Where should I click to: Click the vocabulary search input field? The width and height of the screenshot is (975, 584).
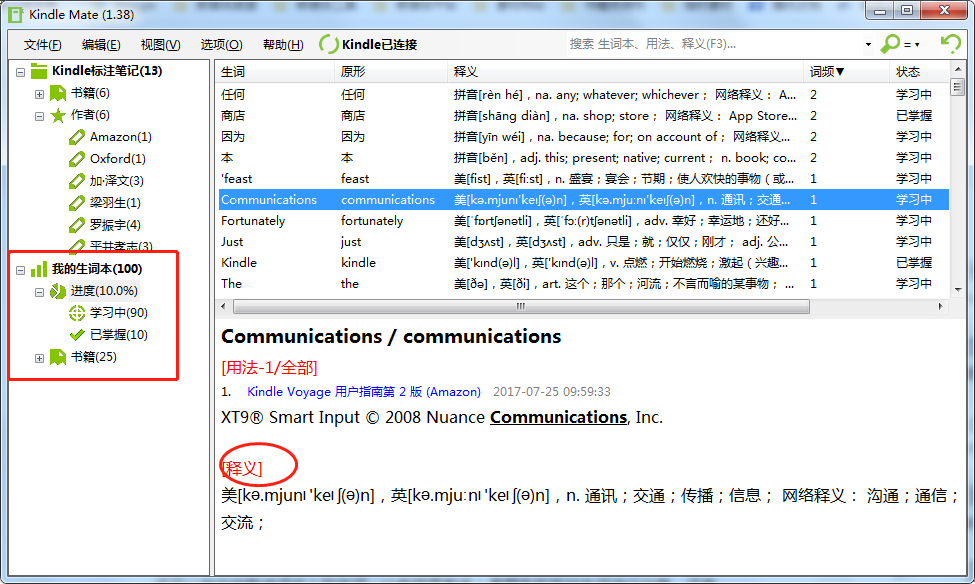714,44
